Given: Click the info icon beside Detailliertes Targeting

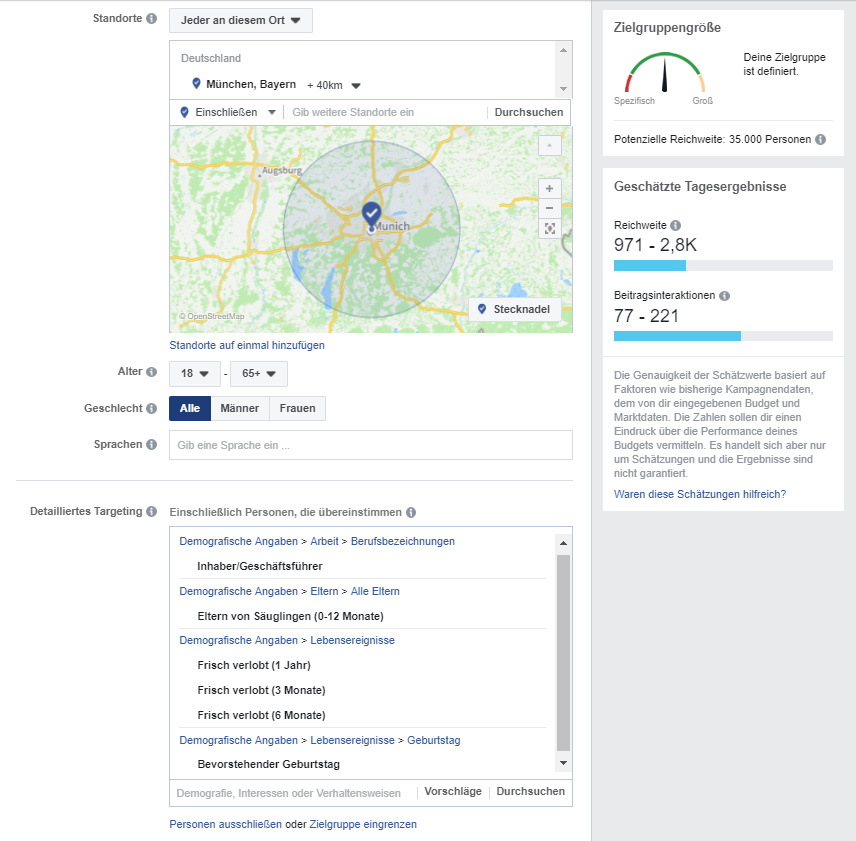Looking at the screenshot, I should click(x=151, y=512).
